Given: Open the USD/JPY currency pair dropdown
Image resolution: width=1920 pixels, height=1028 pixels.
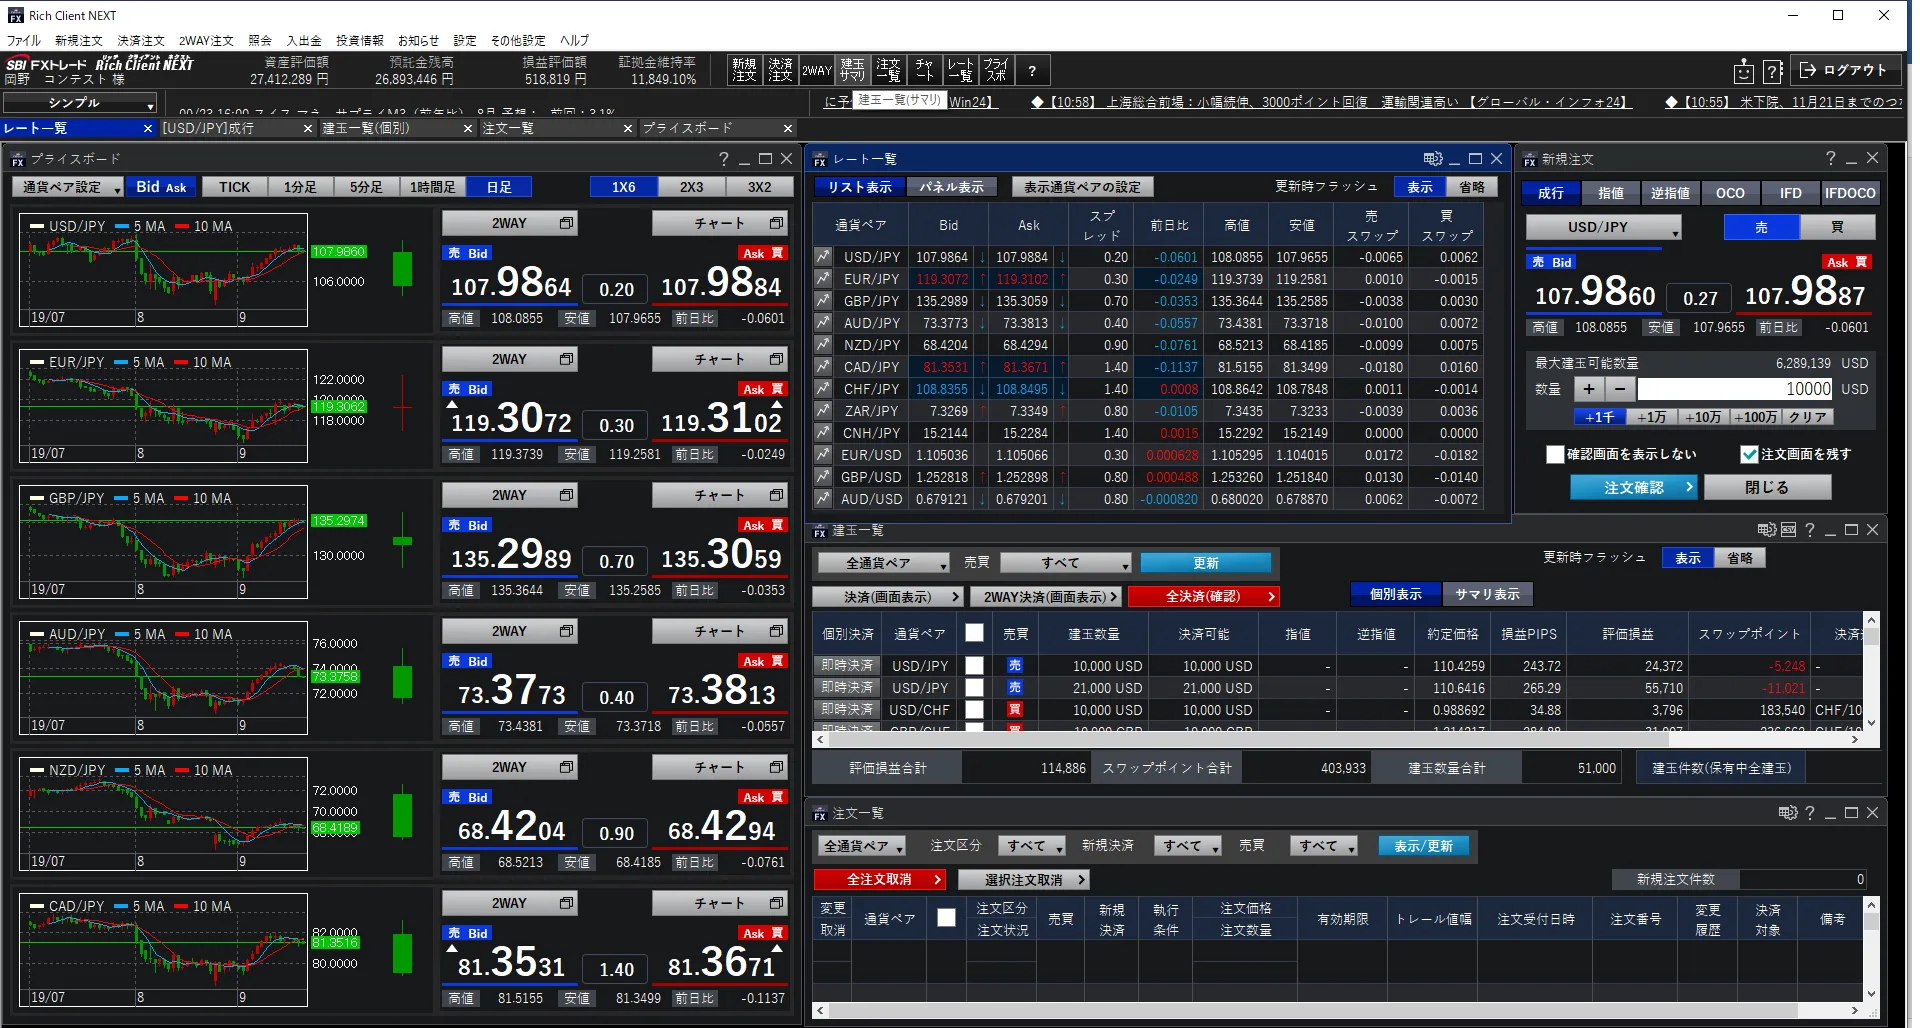Looking at the screenshot, I should click(x=1603, y=228).
